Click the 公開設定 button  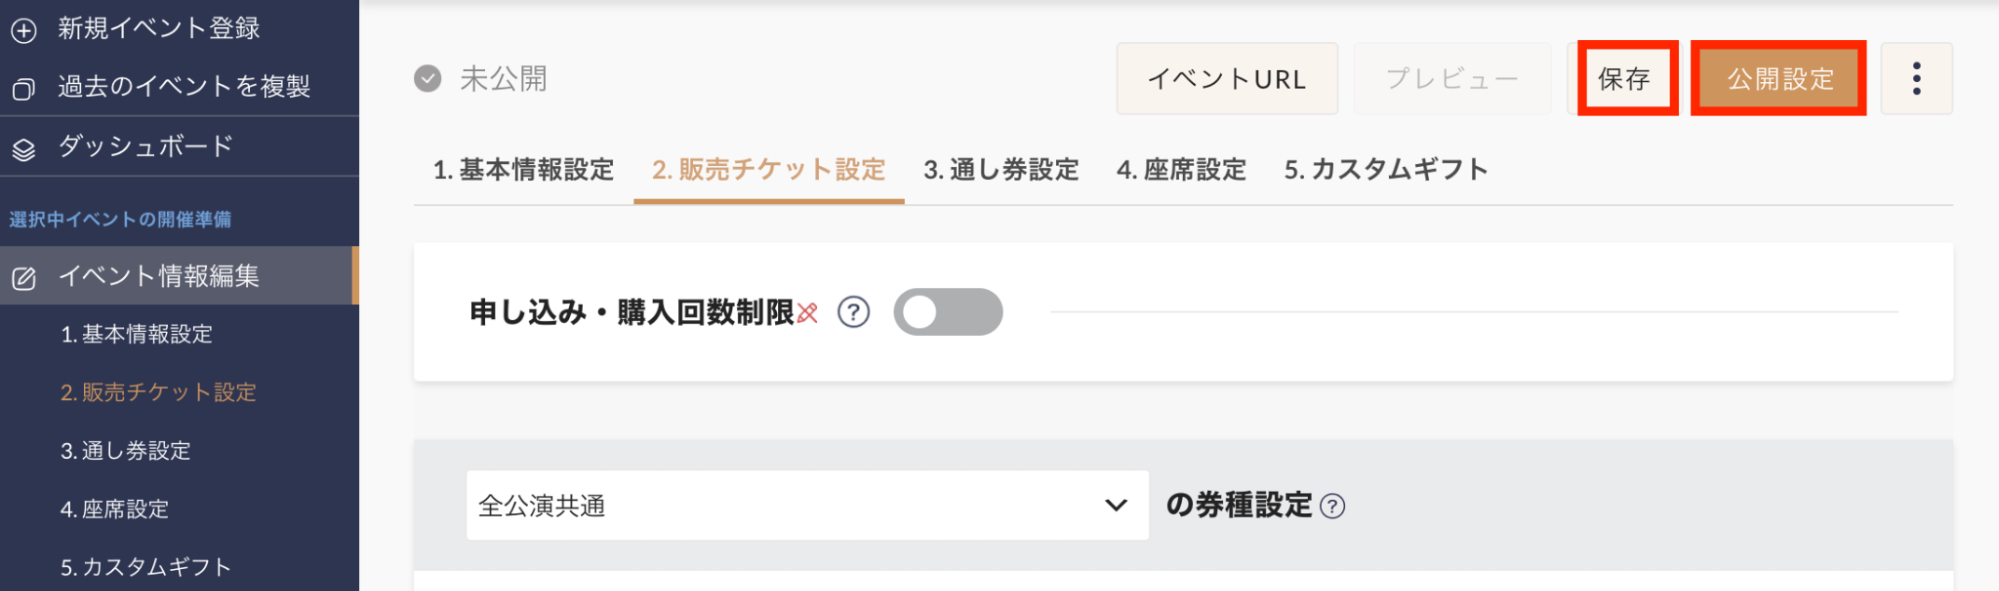pyautogui.click(x=1779, y=78)
